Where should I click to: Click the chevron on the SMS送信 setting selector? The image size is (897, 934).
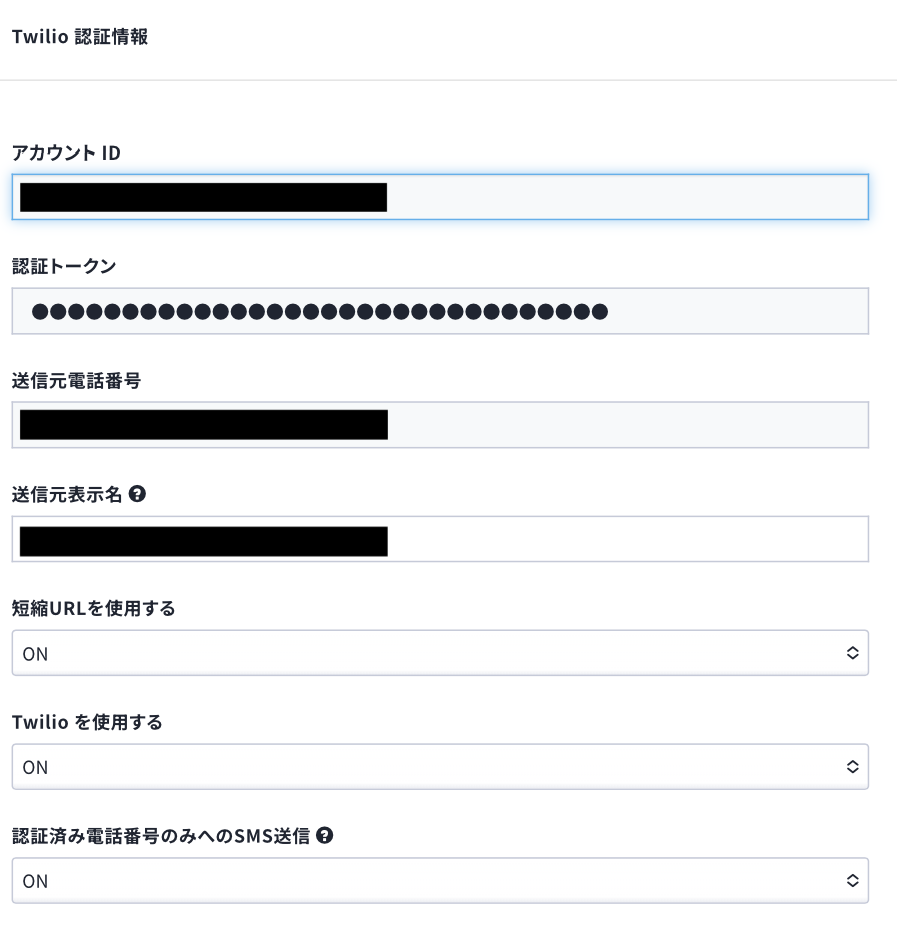[x=853, y=881]
